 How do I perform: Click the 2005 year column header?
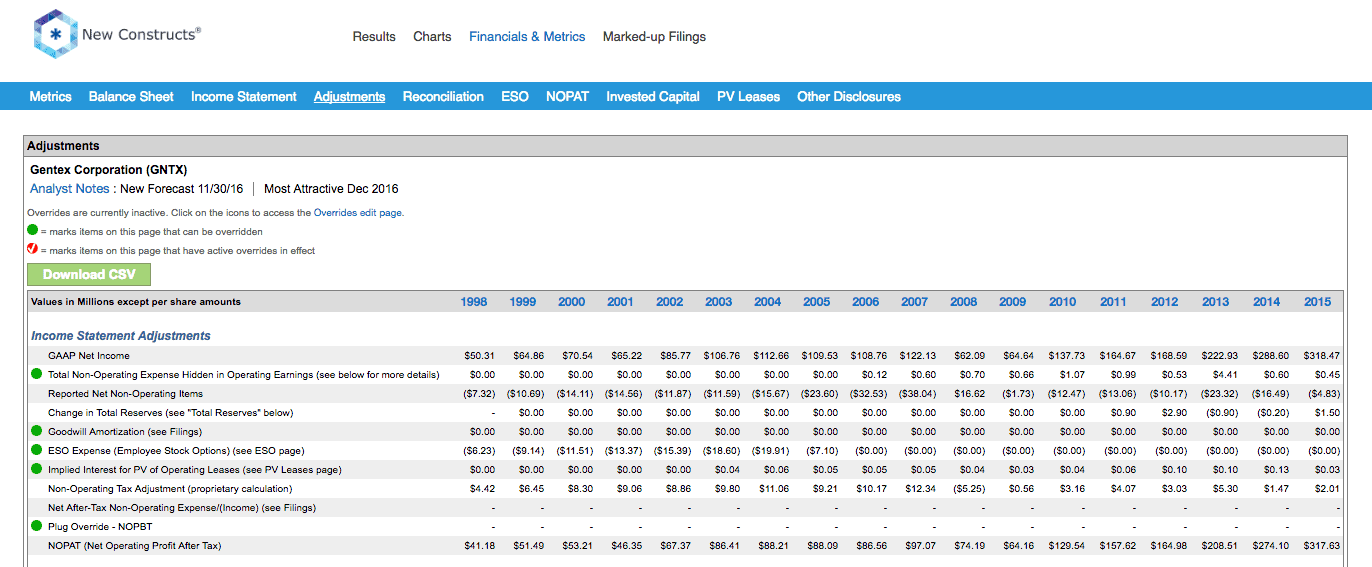[x=816, y=301]
